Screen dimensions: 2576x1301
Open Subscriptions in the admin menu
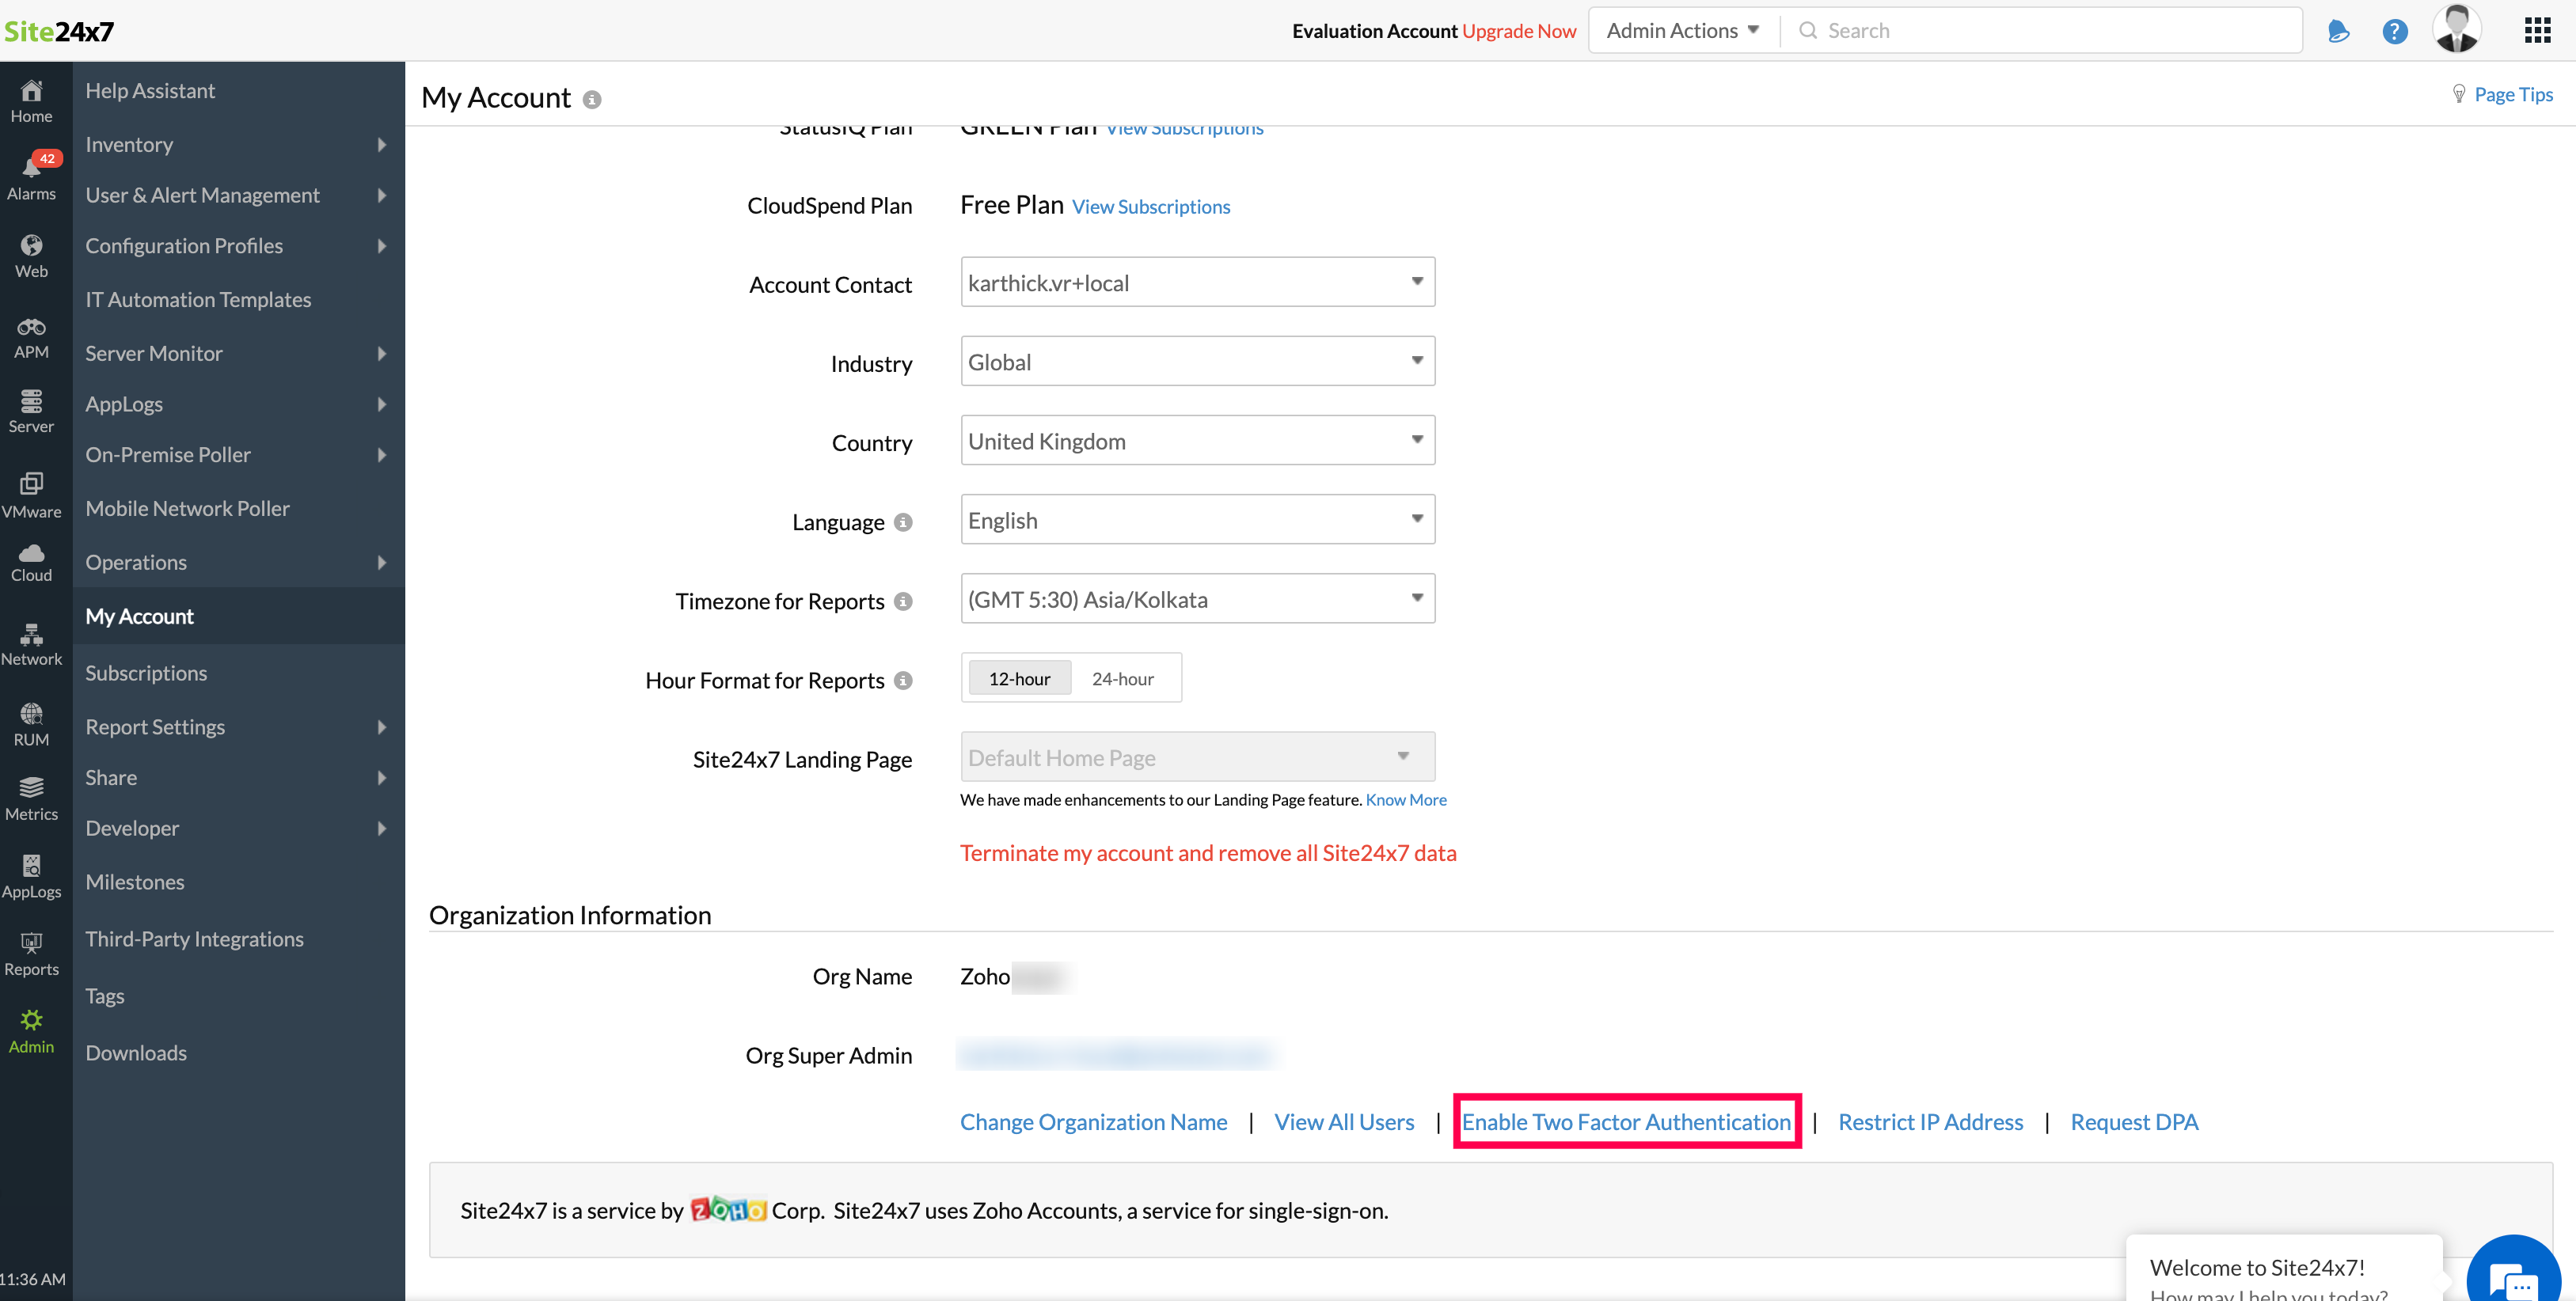click(146, 673)
